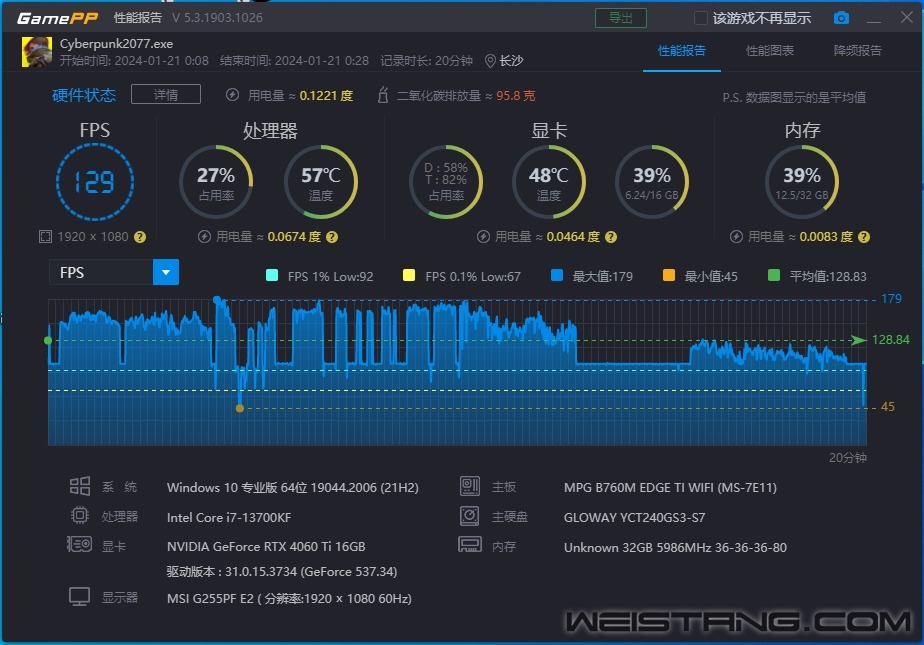Click the processor 27% usage gauge
The width and height of the screenshot is (924, 645).
[216, 182]
